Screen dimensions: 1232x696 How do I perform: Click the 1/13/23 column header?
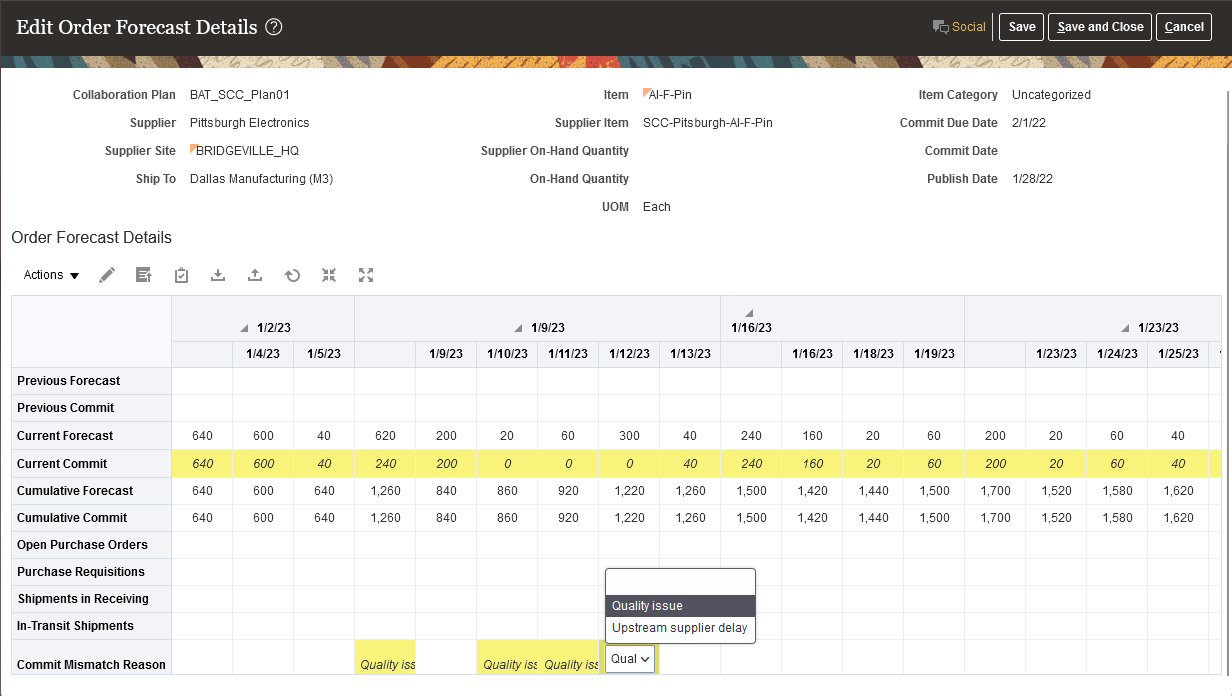690,354
